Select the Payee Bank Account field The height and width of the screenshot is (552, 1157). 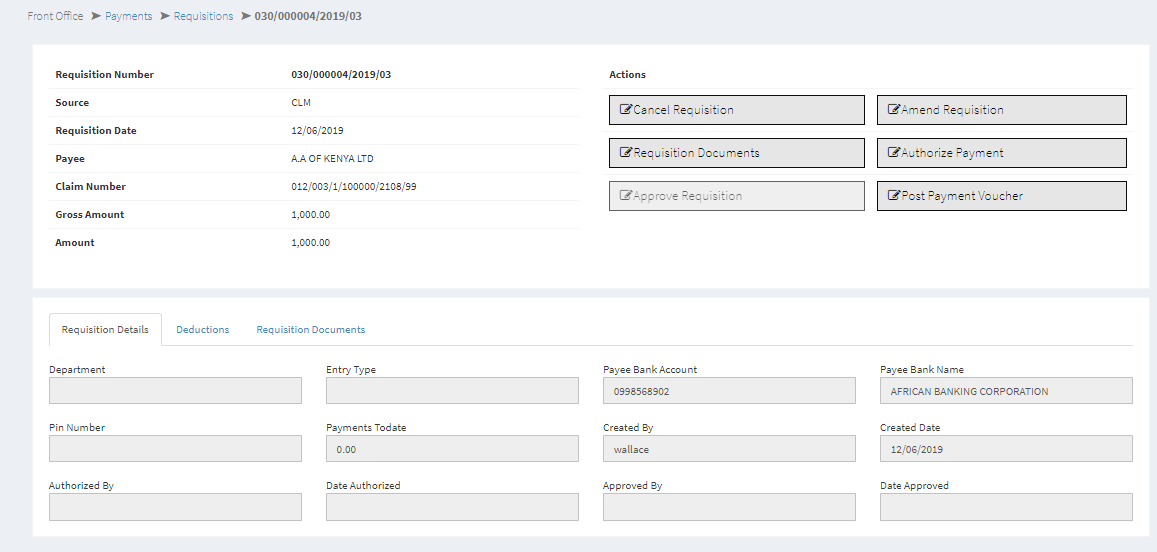point(729,391)
